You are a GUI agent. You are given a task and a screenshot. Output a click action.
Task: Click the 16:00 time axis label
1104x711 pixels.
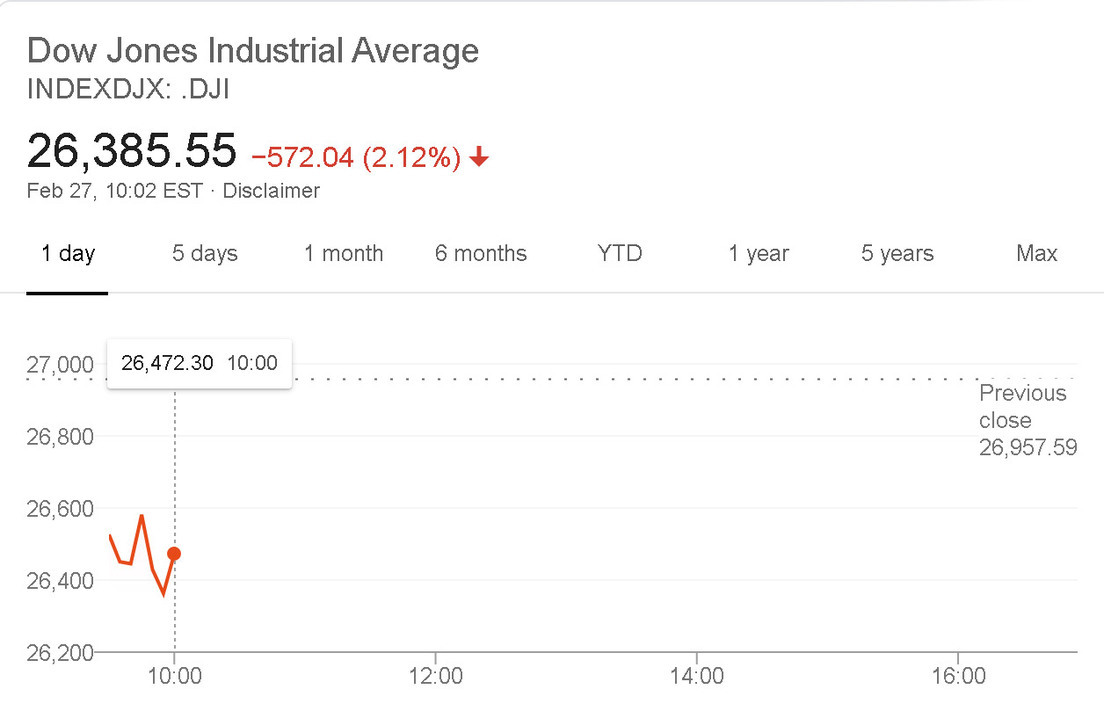click(957, 677)
